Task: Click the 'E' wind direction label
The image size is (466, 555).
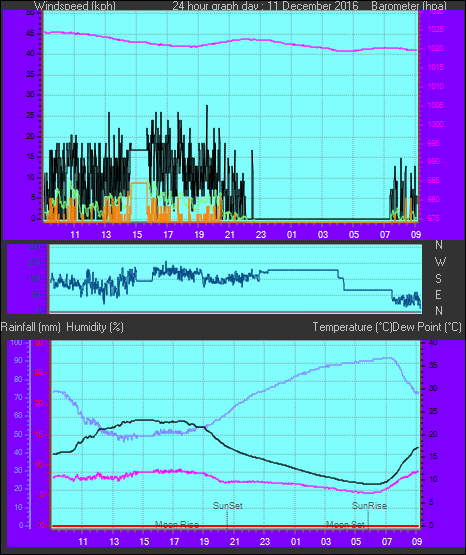Action: pos(438,294)
